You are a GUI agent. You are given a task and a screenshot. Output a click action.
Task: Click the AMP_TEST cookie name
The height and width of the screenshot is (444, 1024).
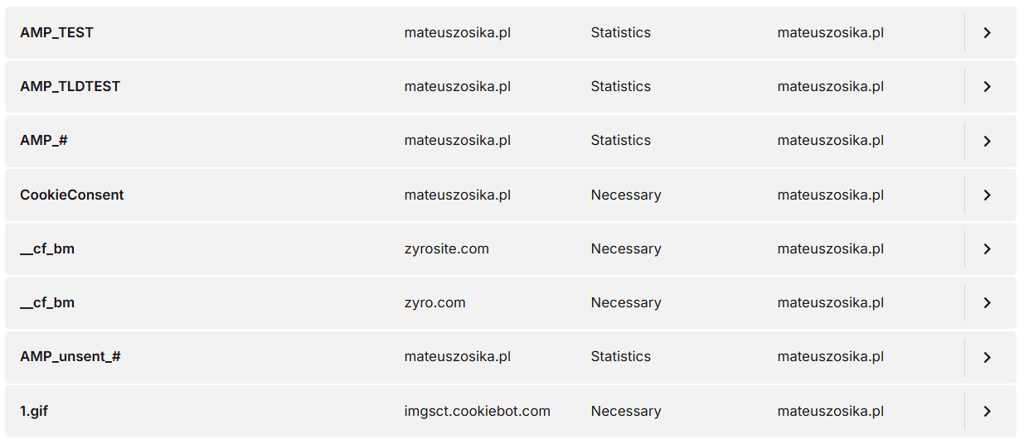[57, 33]
